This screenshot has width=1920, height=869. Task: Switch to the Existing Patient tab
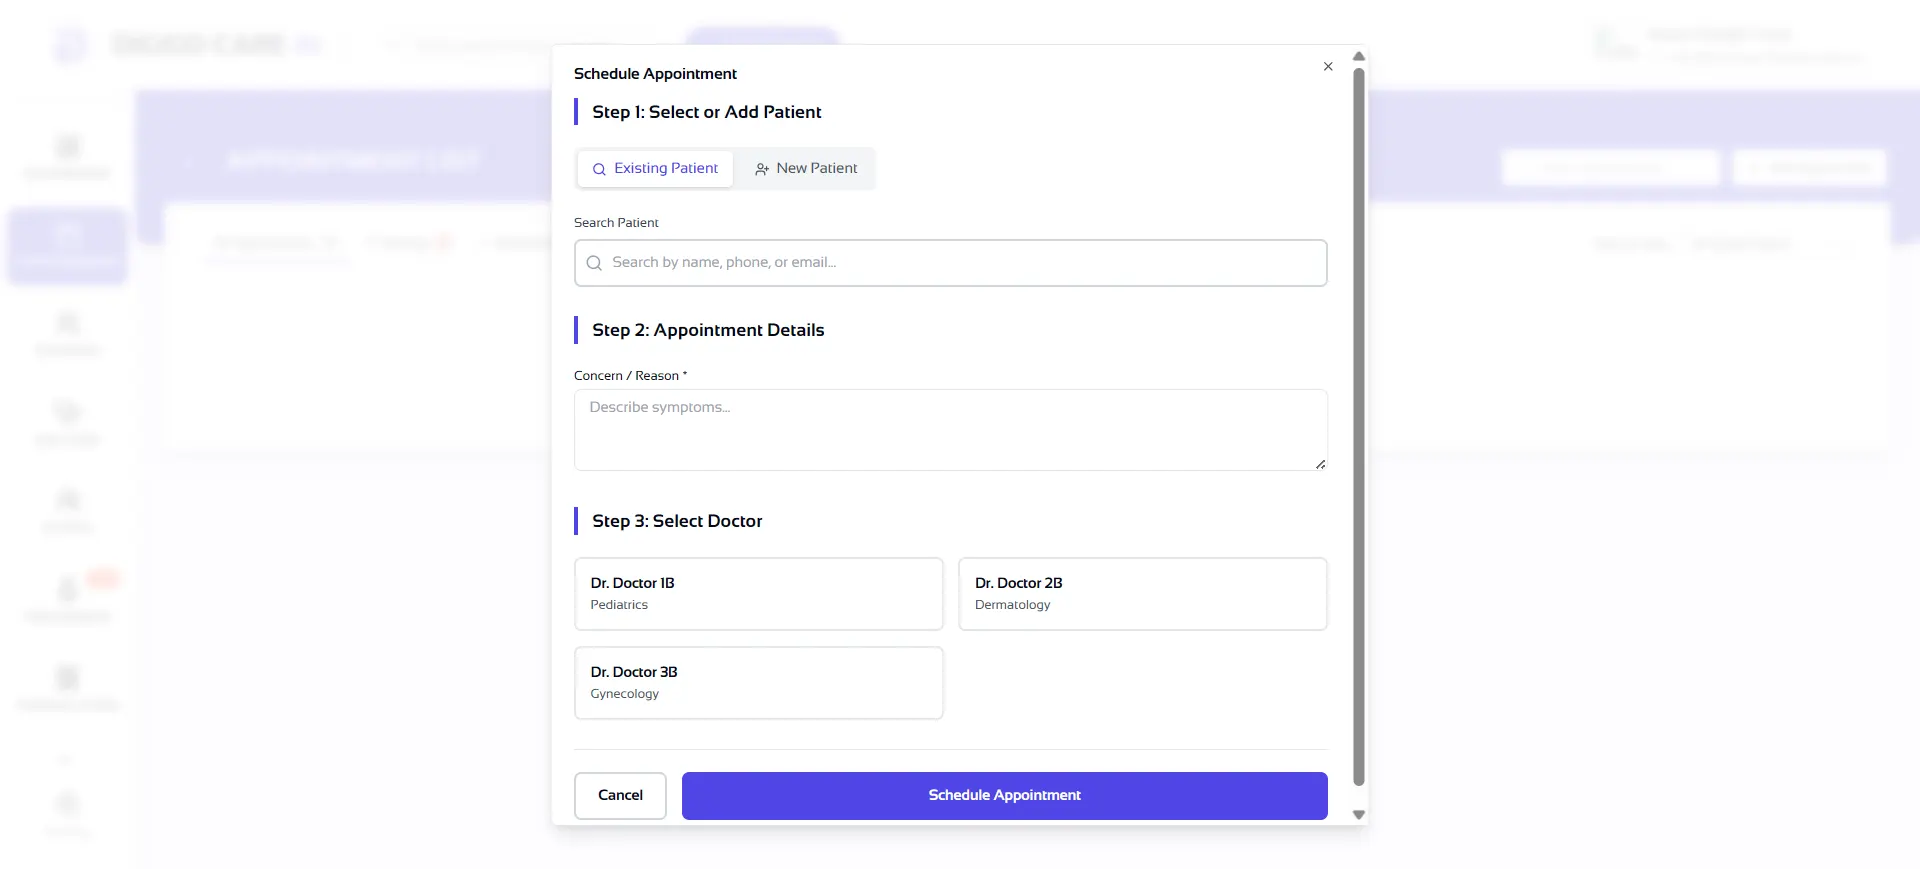[656, 169]
